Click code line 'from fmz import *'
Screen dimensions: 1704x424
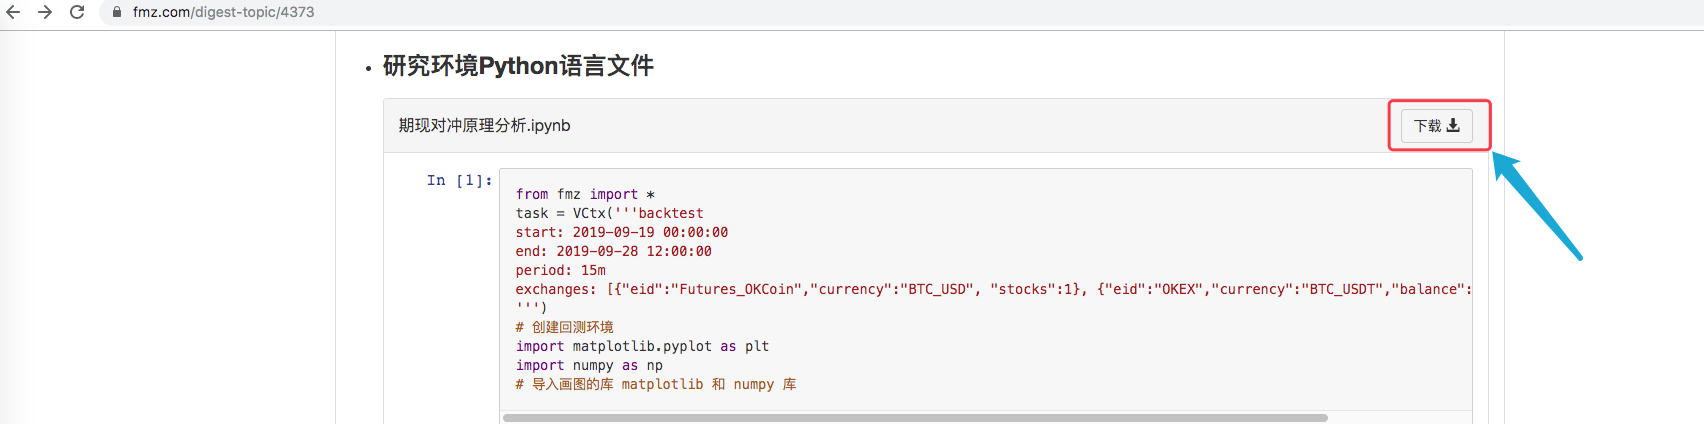(585, 194)
